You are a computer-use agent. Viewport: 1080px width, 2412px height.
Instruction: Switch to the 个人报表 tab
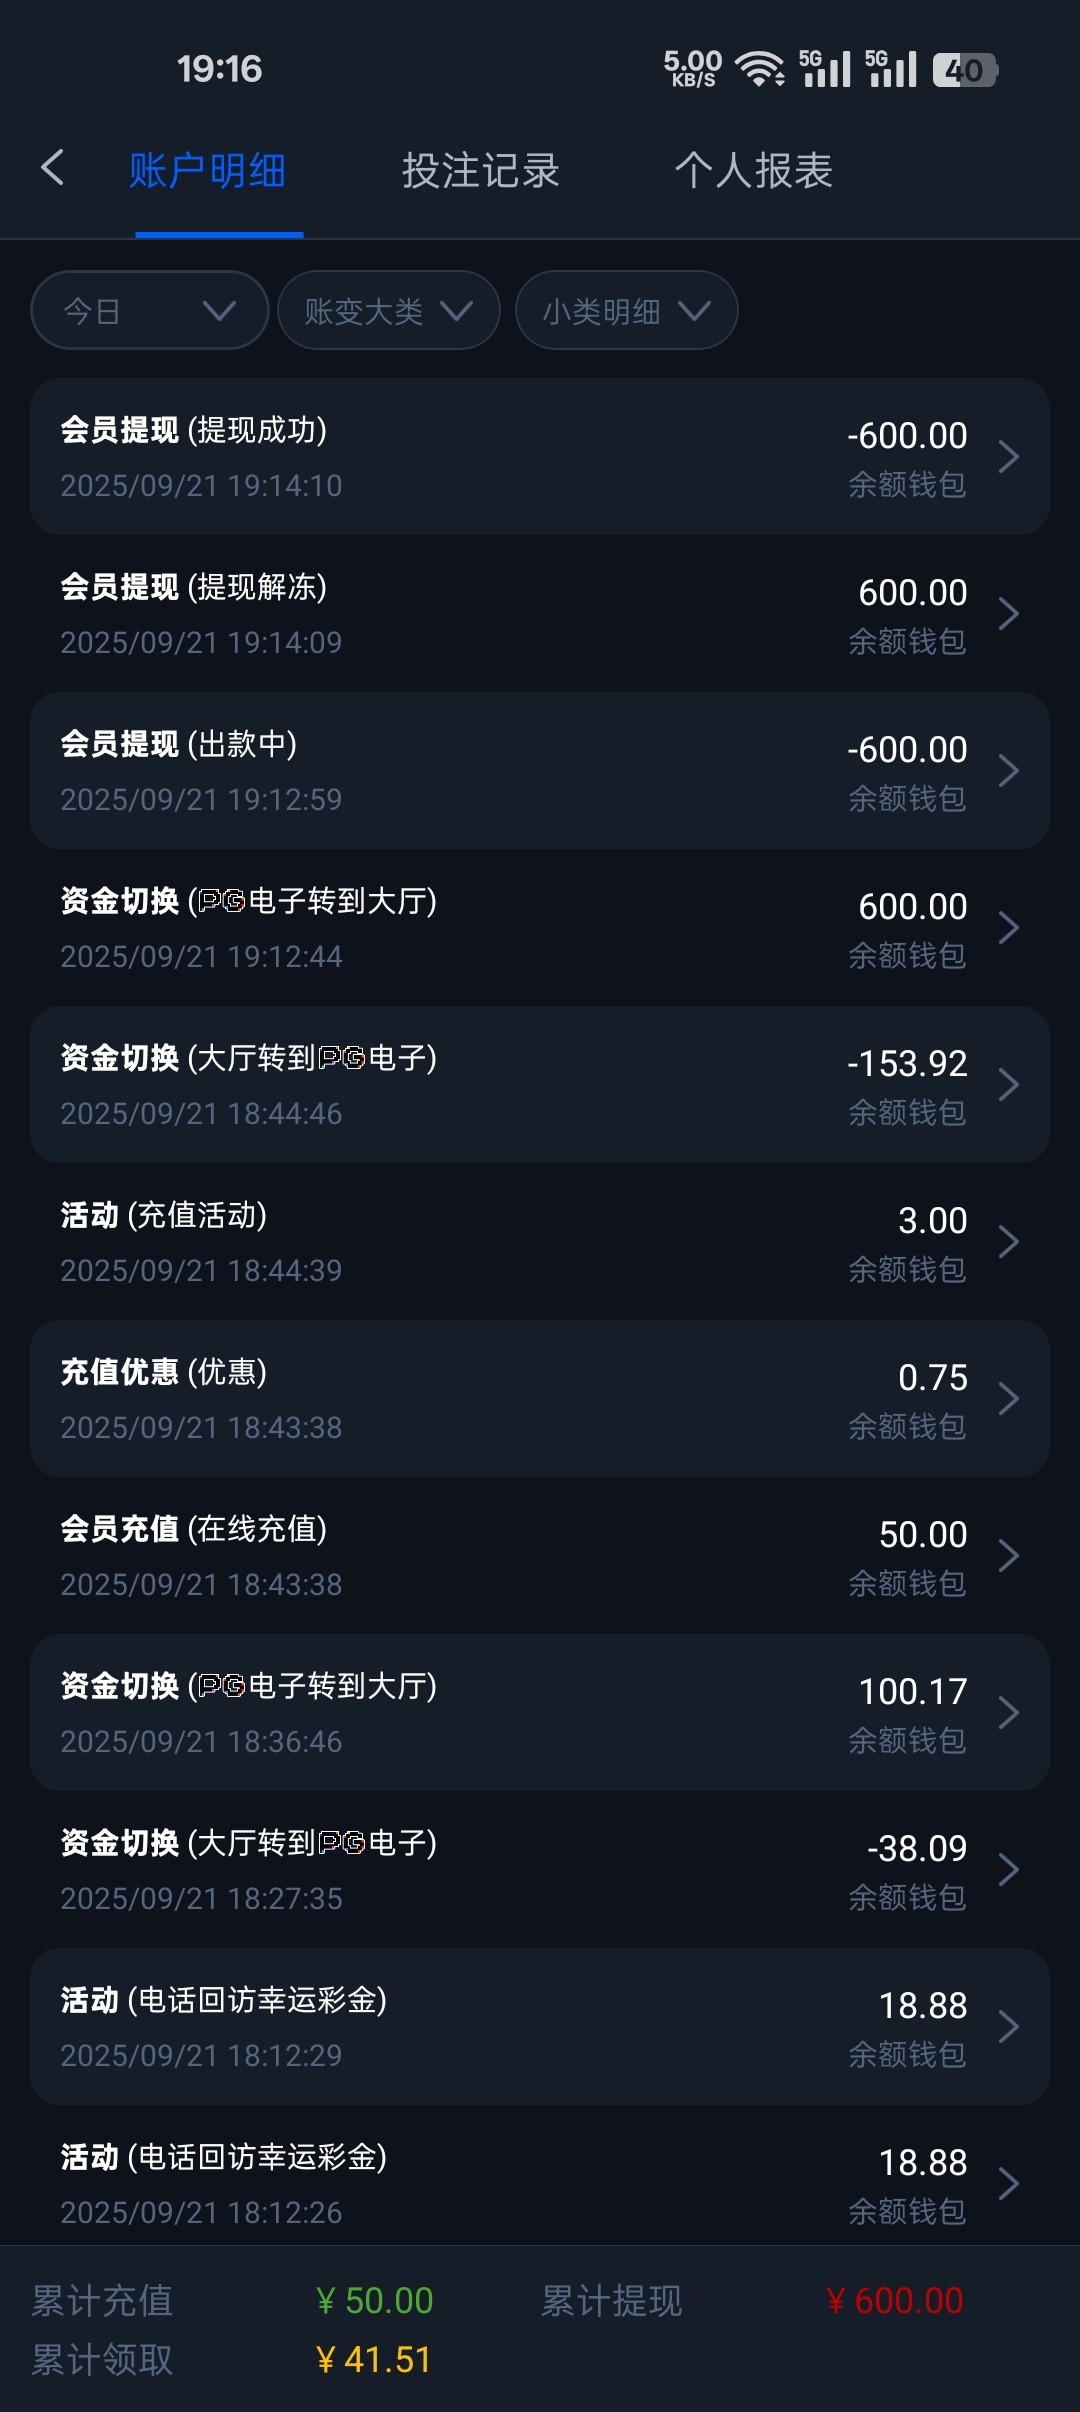(x=753, y=170)
